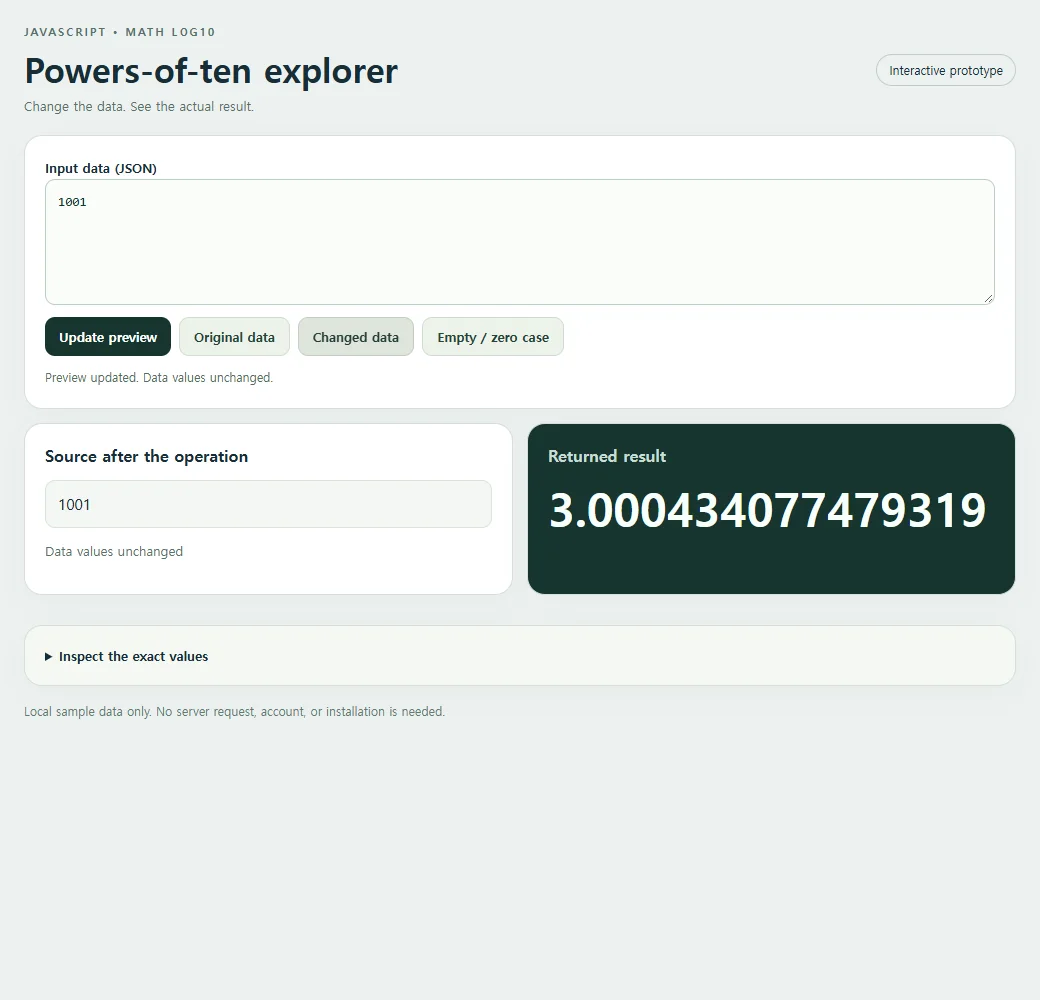
Task: Click the Update preview button
Action: coord(107,337)
